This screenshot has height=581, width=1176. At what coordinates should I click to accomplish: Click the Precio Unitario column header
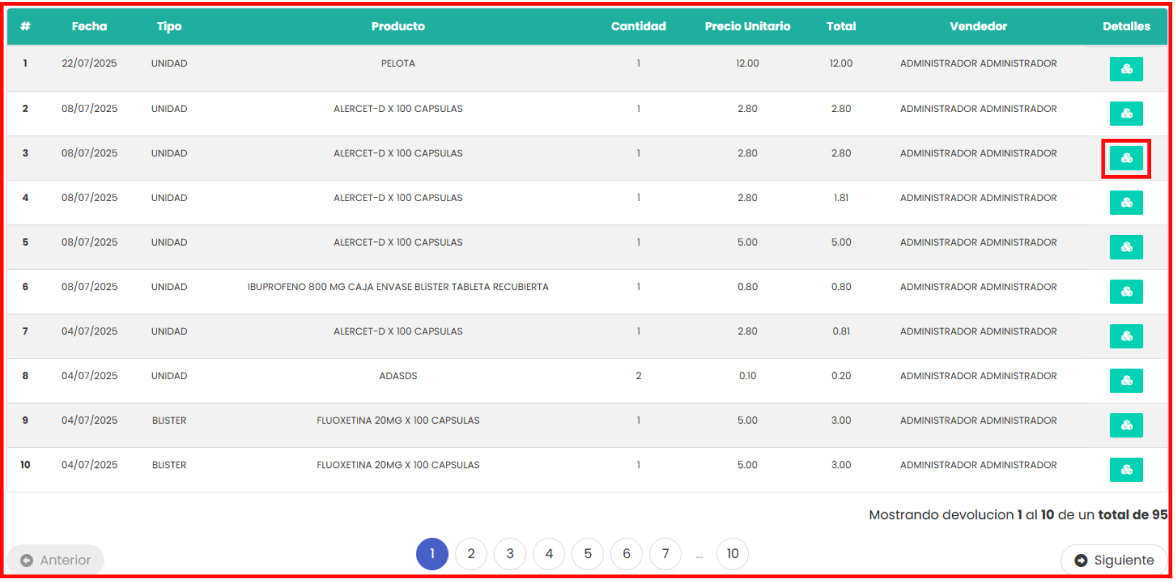pyautogui.click(x=747, y=27)
